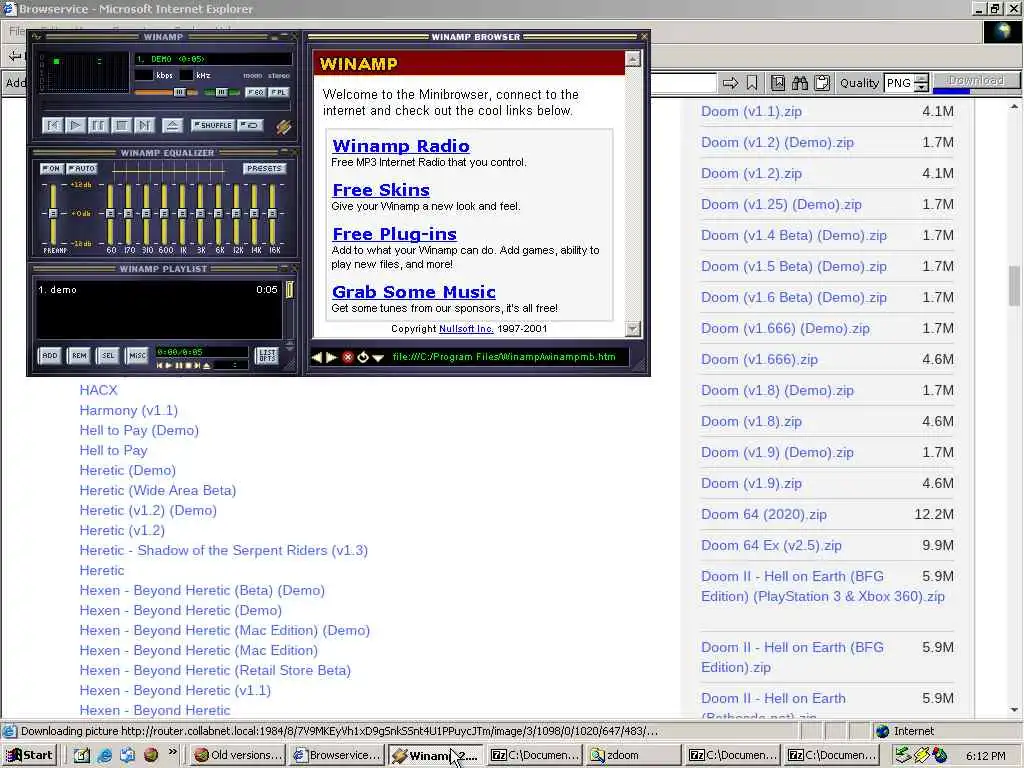Open playlist SEL menu
1024x768 pixels.
tap(108, 355)
